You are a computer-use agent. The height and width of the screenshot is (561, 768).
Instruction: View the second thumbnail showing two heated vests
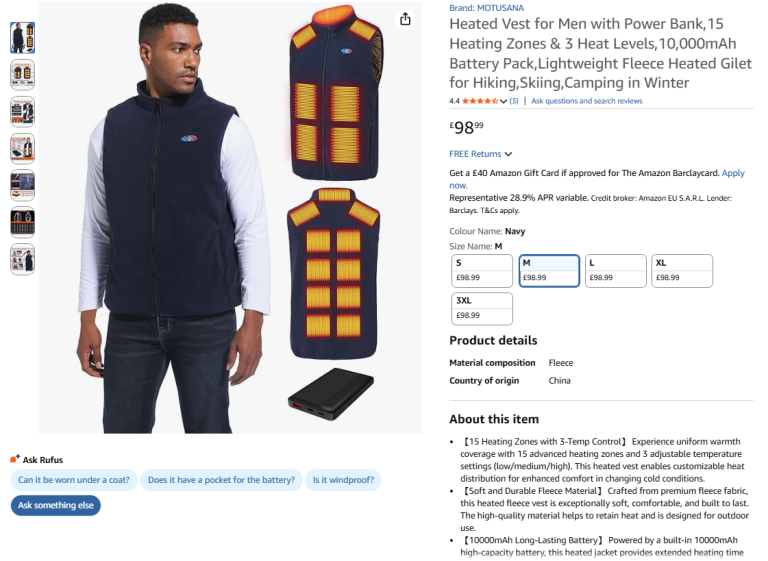coord(22,75)
